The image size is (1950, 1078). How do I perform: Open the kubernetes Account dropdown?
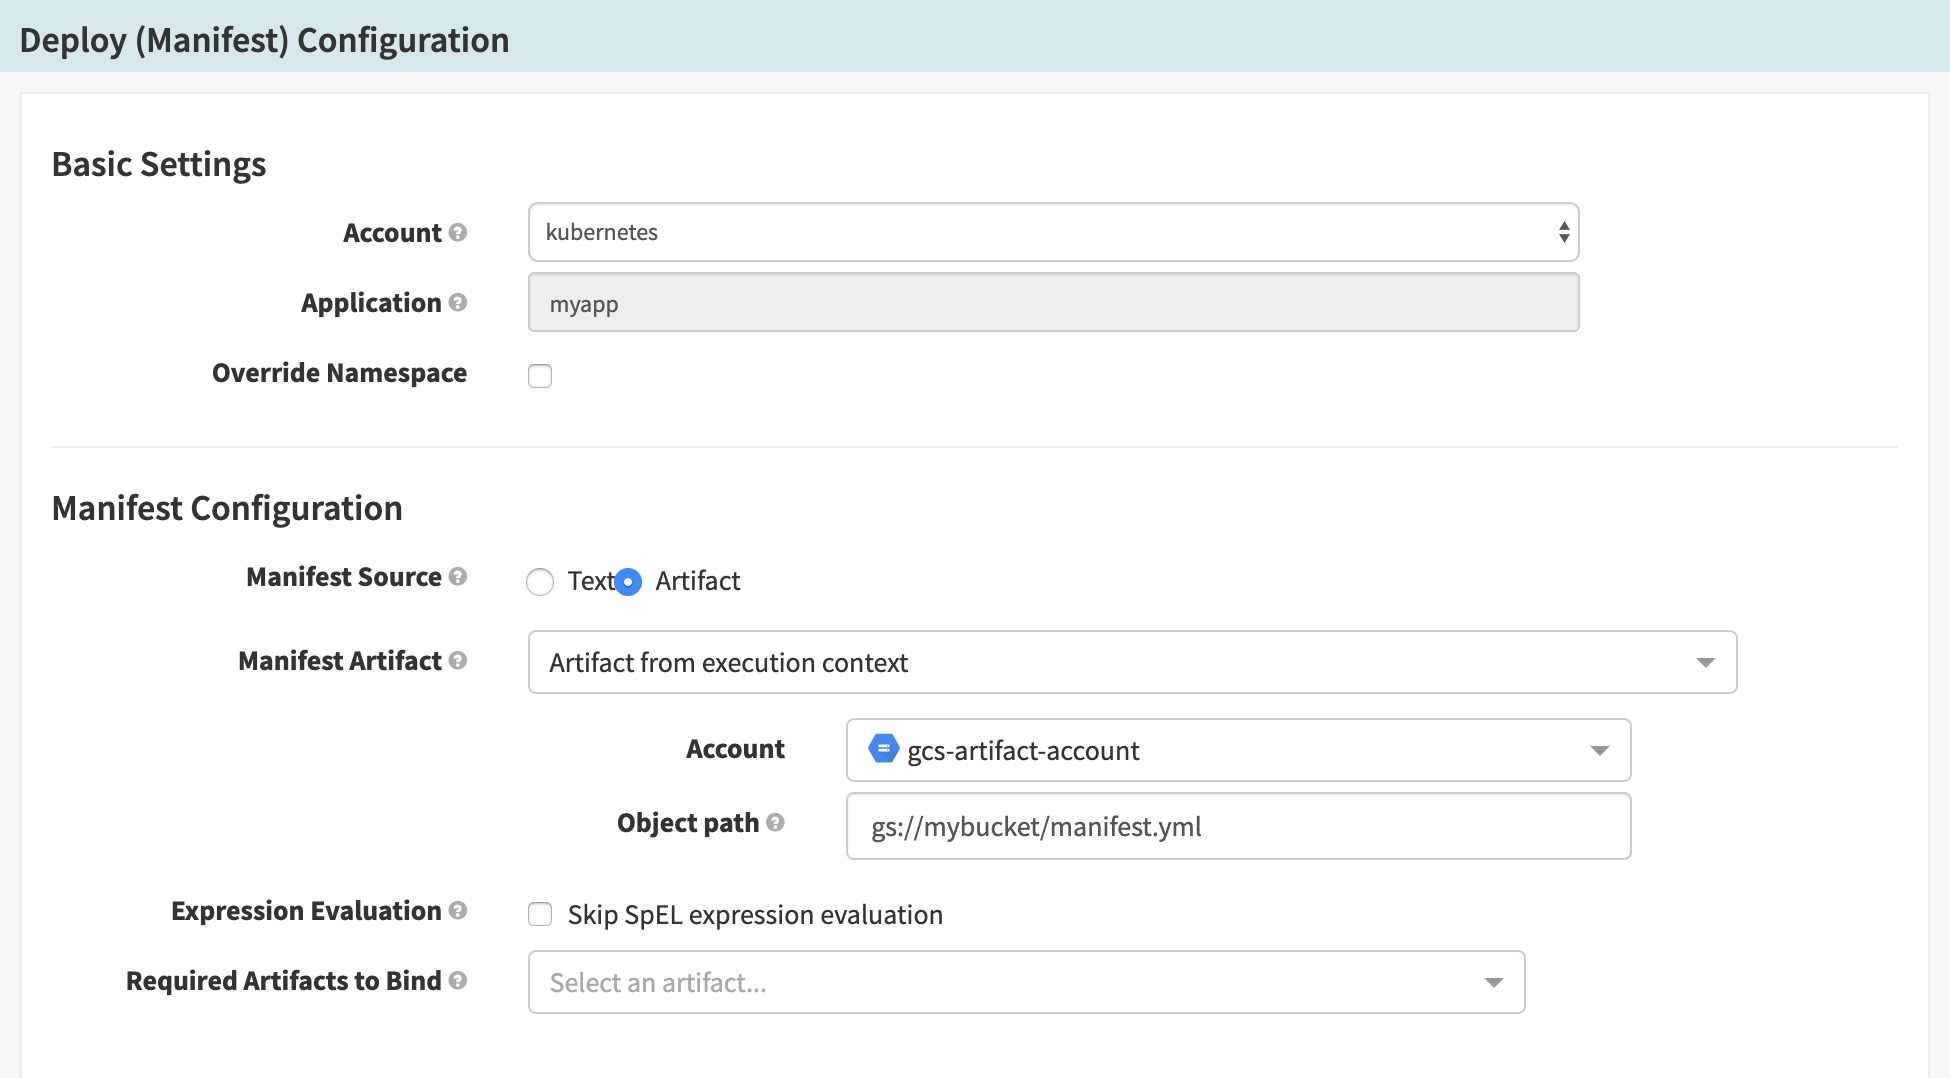pos(1050,232)
